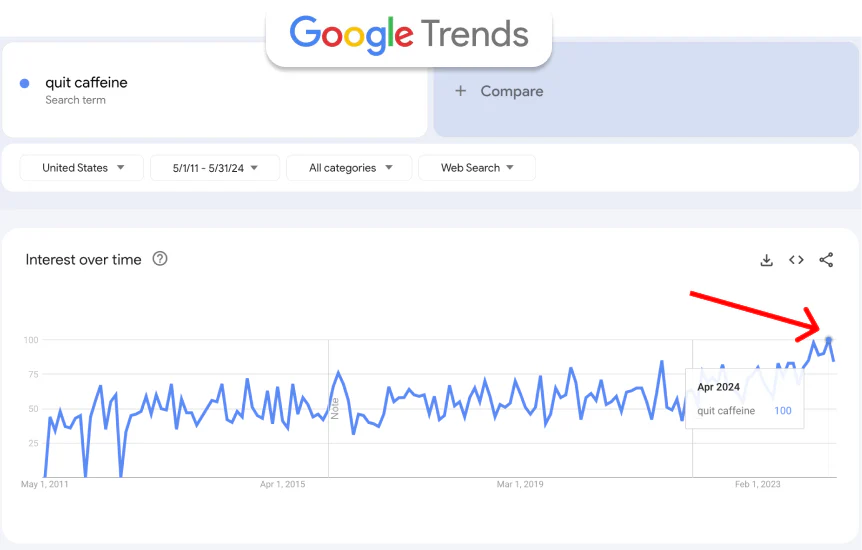
Task: Expand the All categories dropdown
Action: tap(349, 168)
